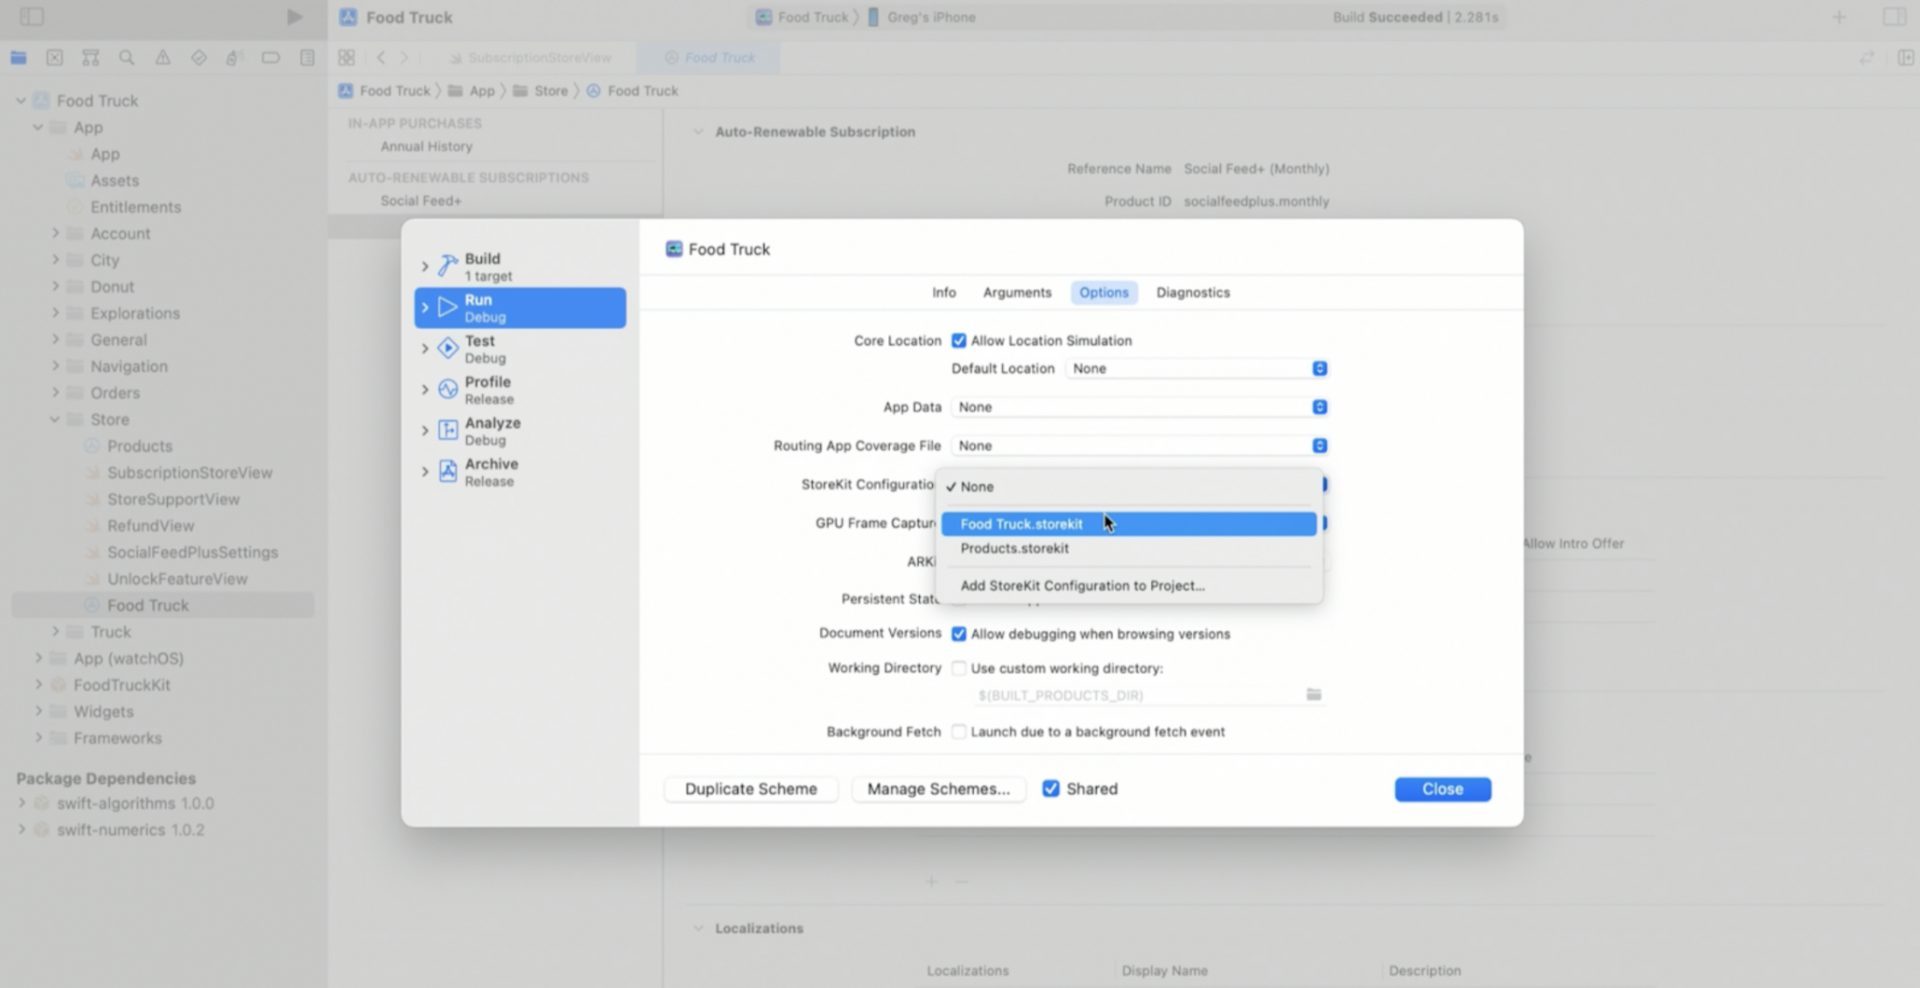The height and width of the screenshot is (988, 1920).
Task: Open the Issue navigator warning icon
Action: click(x=163, y=58)
